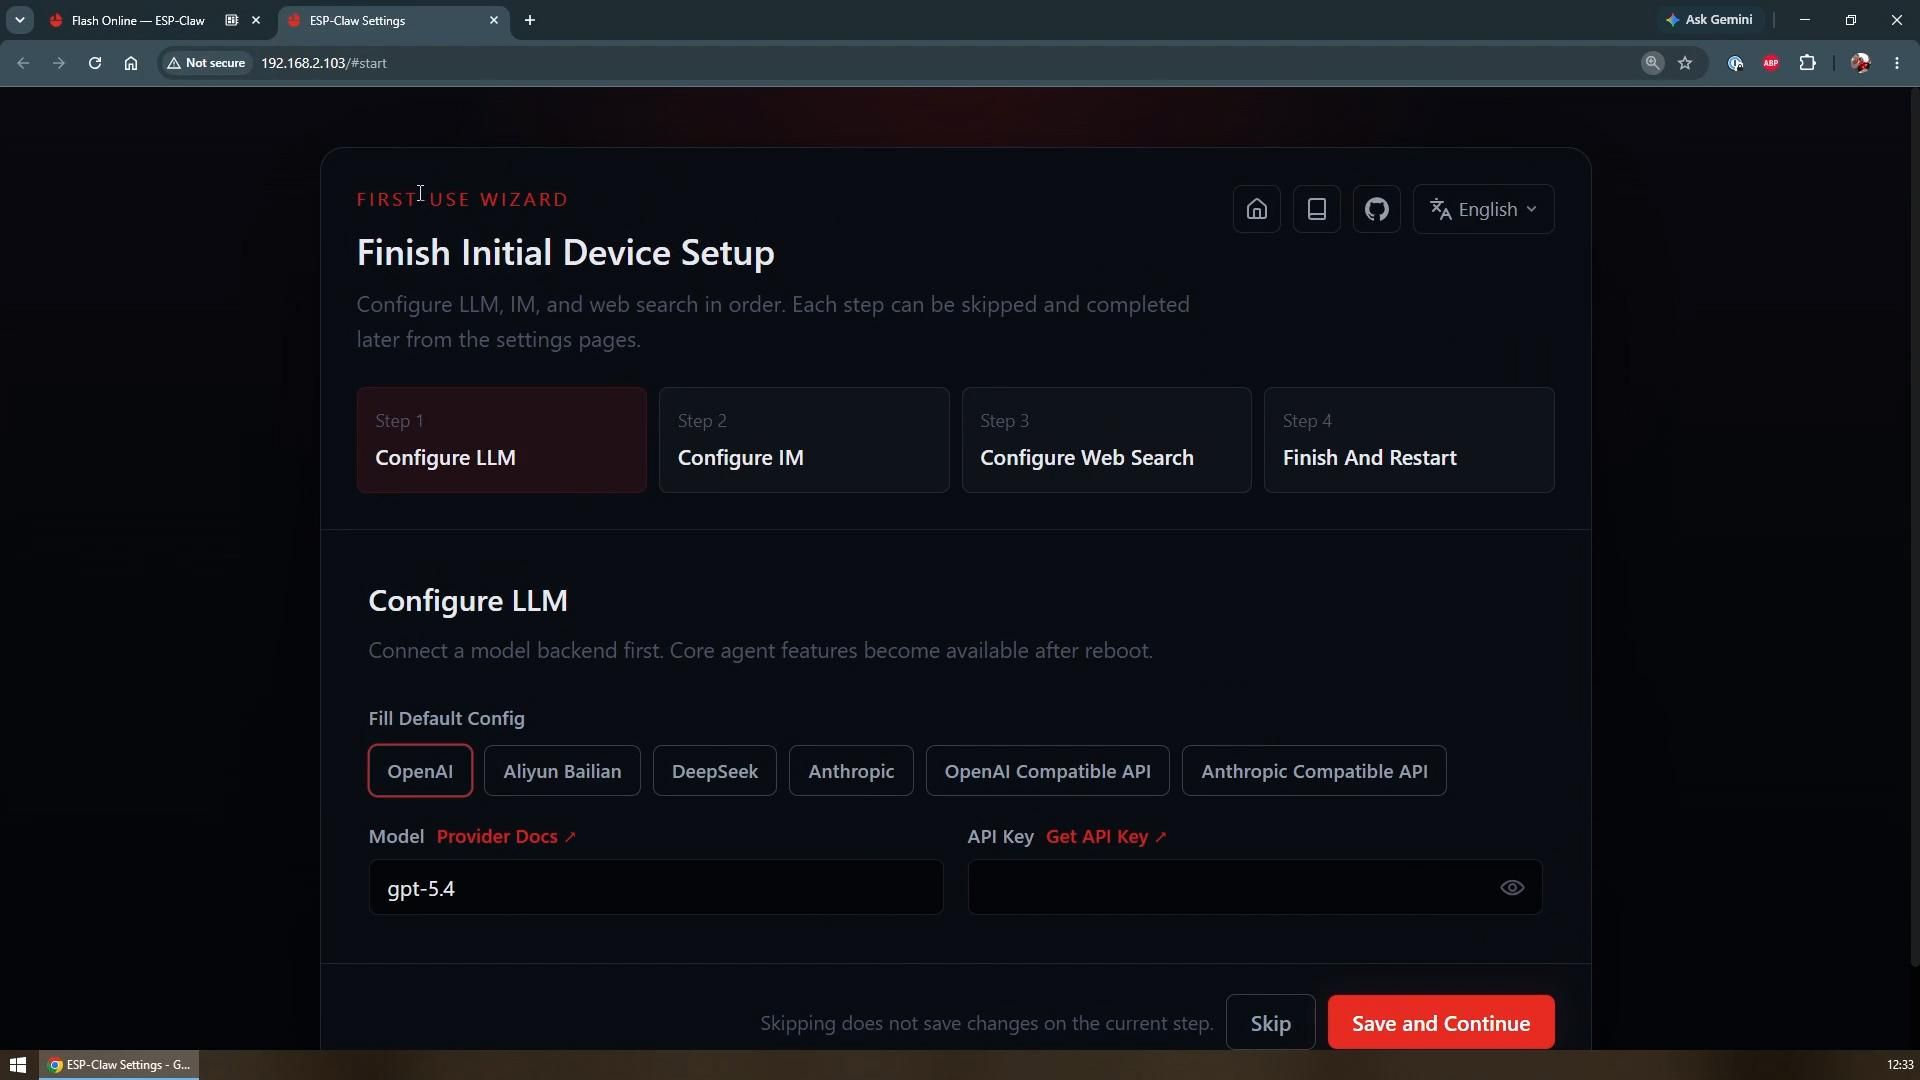
Task: Open the browser tab search dropdown
Action: click(x=19, y=20)
